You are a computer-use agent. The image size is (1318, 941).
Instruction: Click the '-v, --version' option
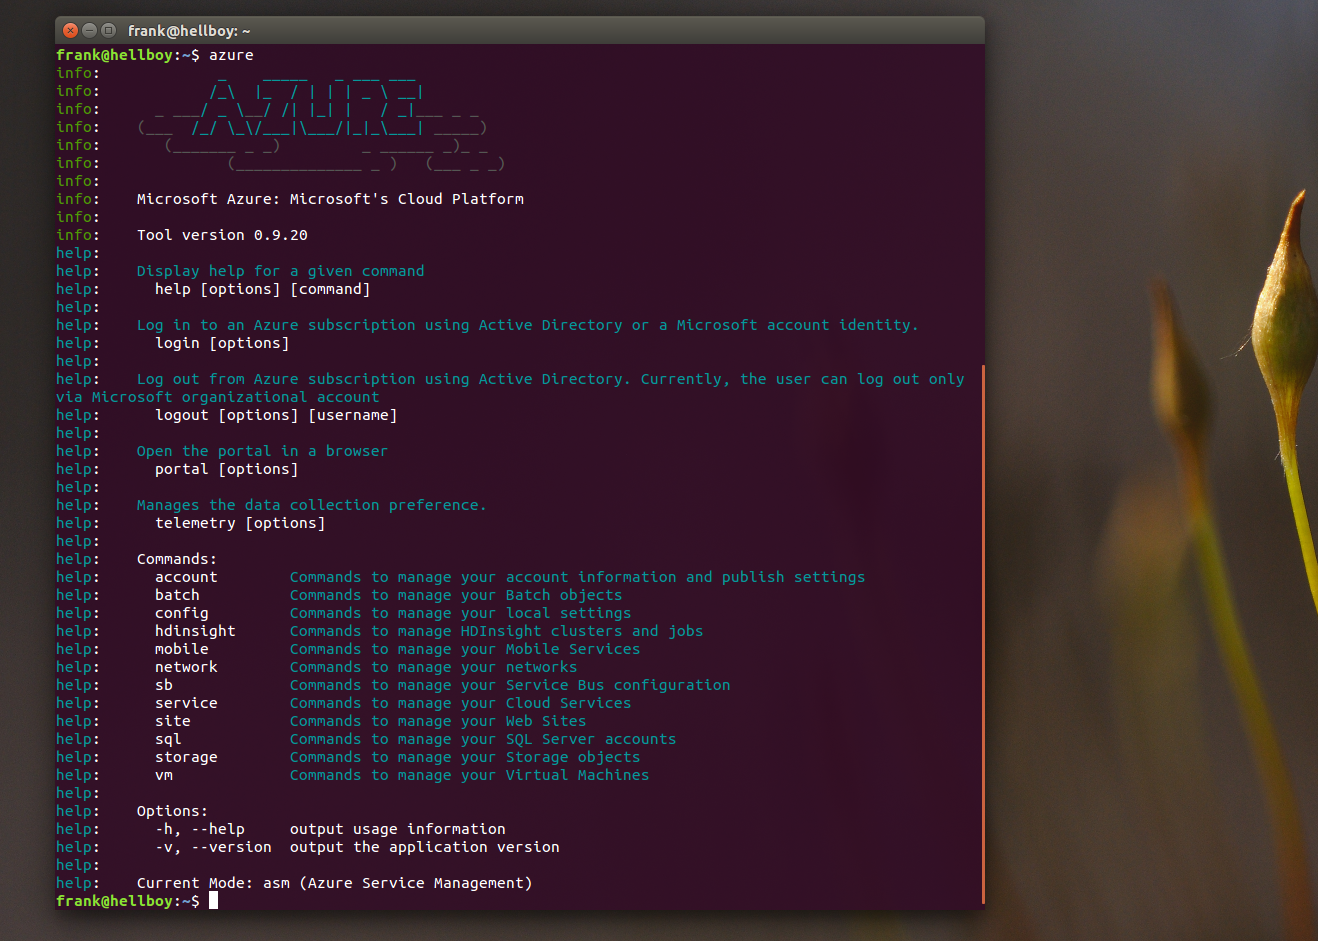point(213,847)
